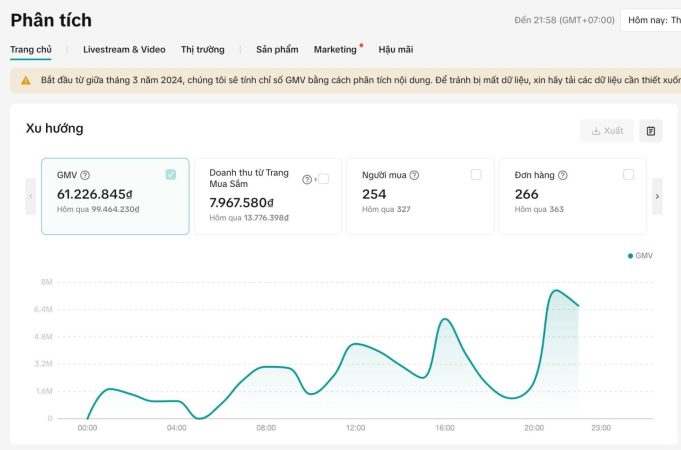Enable Doanh thu từ Trang Mua Sắm checkbox
The image size is (681, 450).
[323, 179]
